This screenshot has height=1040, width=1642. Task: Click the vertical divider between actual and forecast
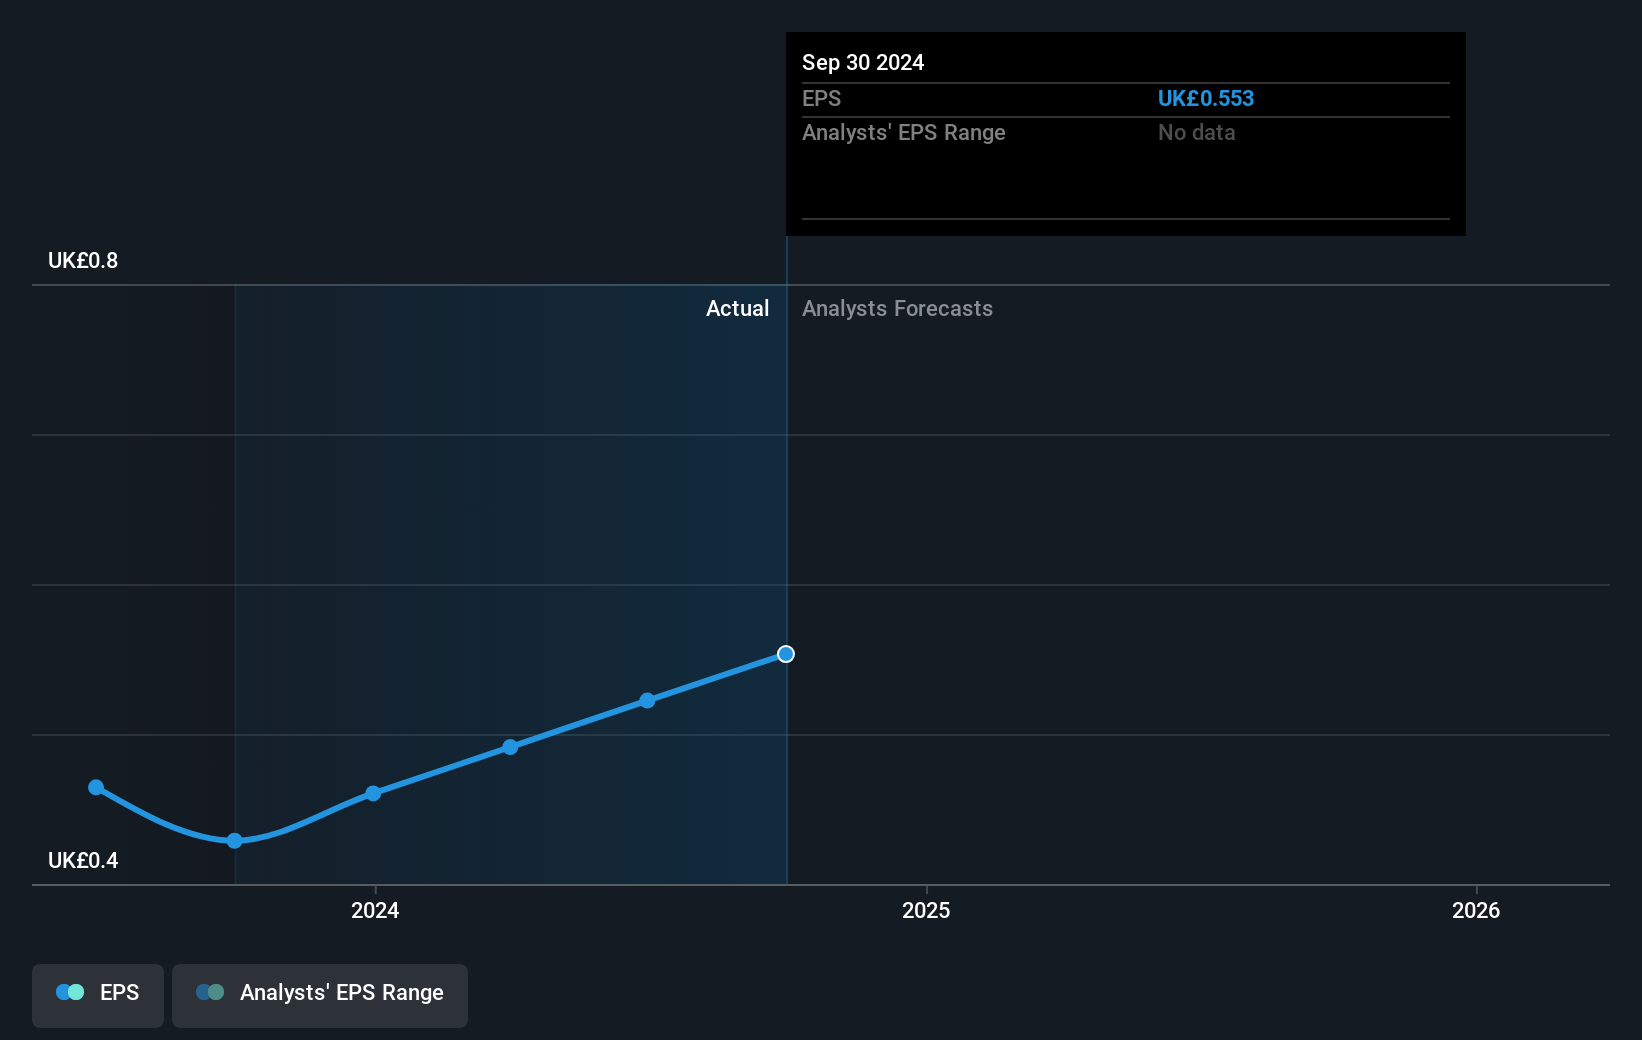(x=787, y=560)
